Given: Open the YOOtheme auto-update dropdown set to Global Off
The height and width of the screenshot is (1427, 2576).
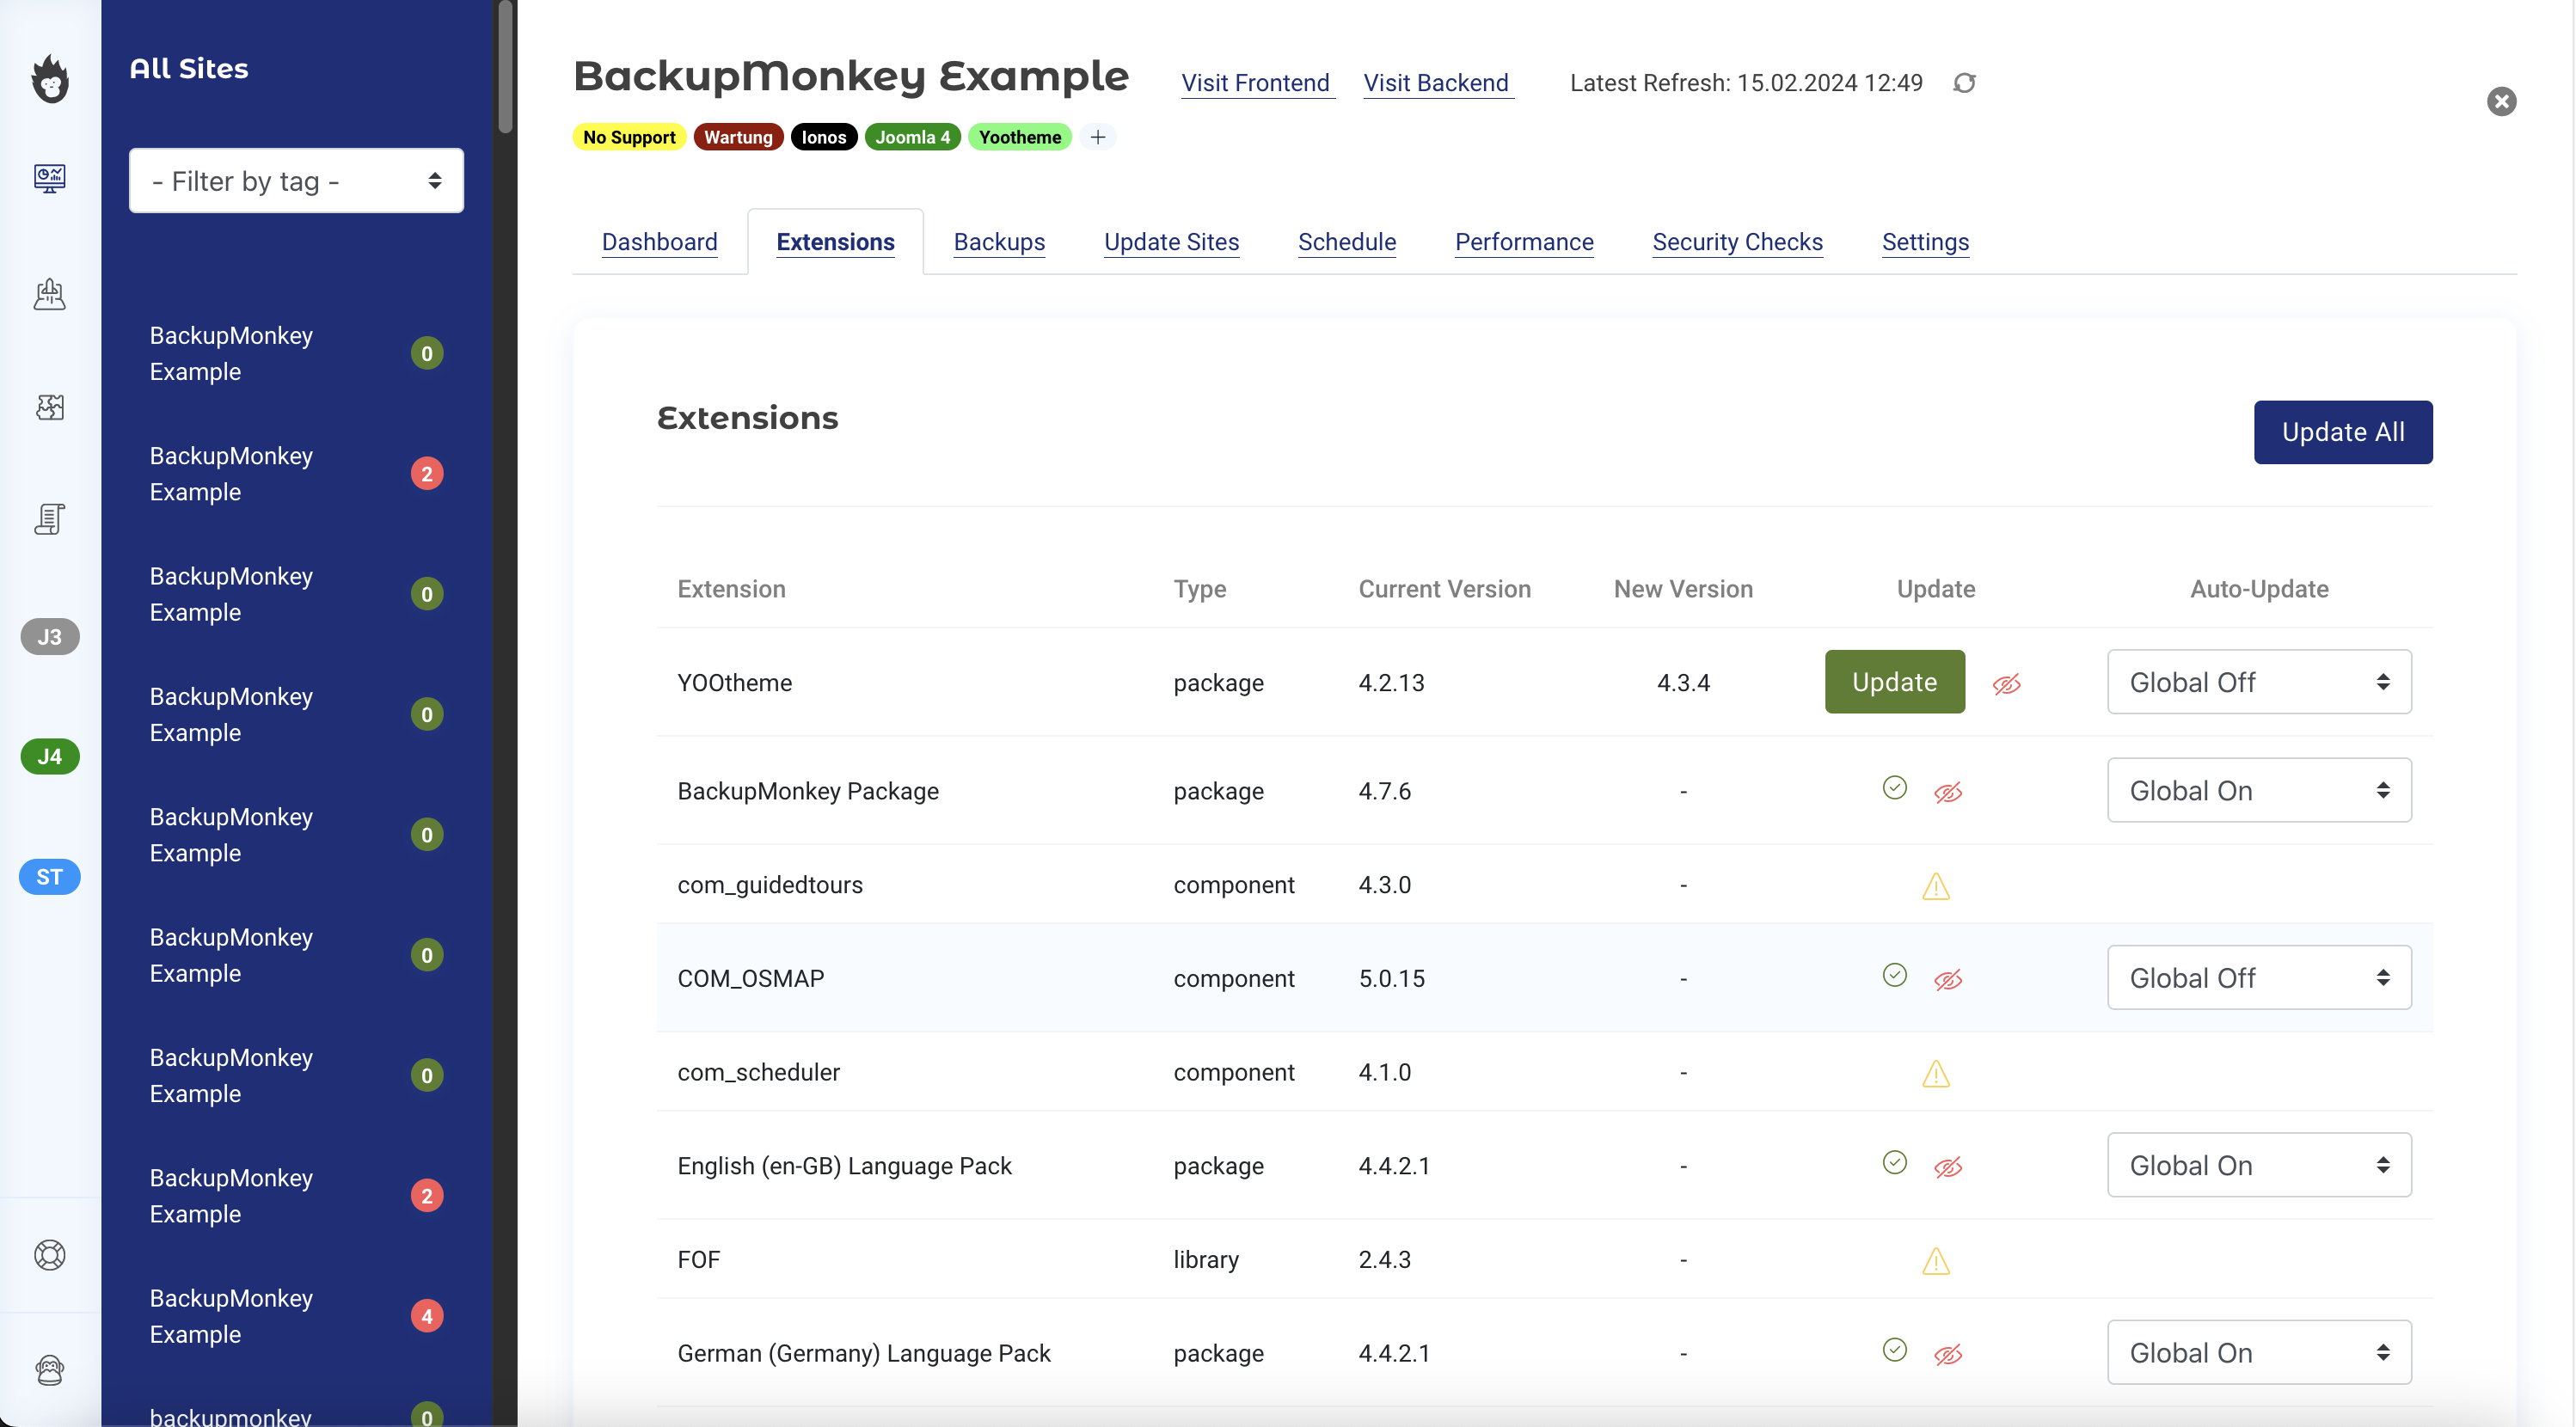Looking at the screenshot, I should coord(2259,682).
